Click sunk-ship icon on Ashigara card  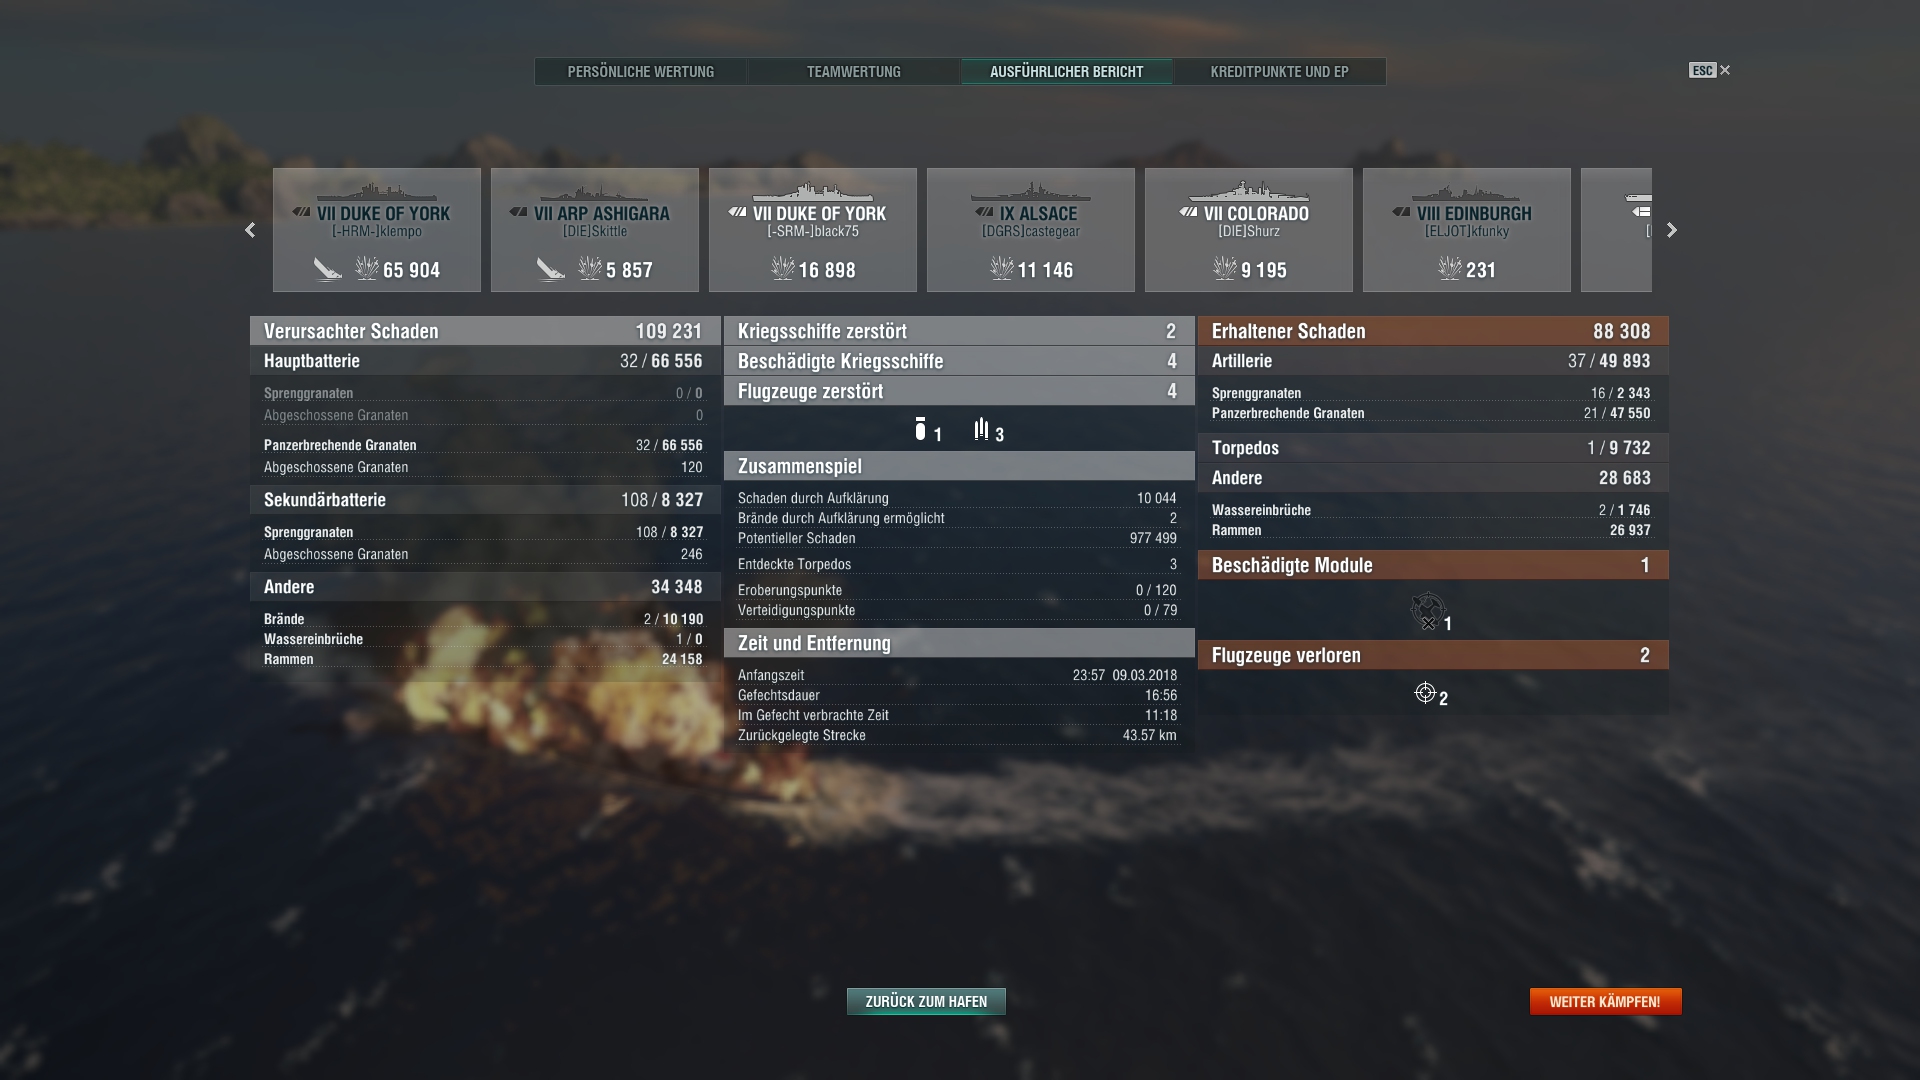[x=550, y=269]
